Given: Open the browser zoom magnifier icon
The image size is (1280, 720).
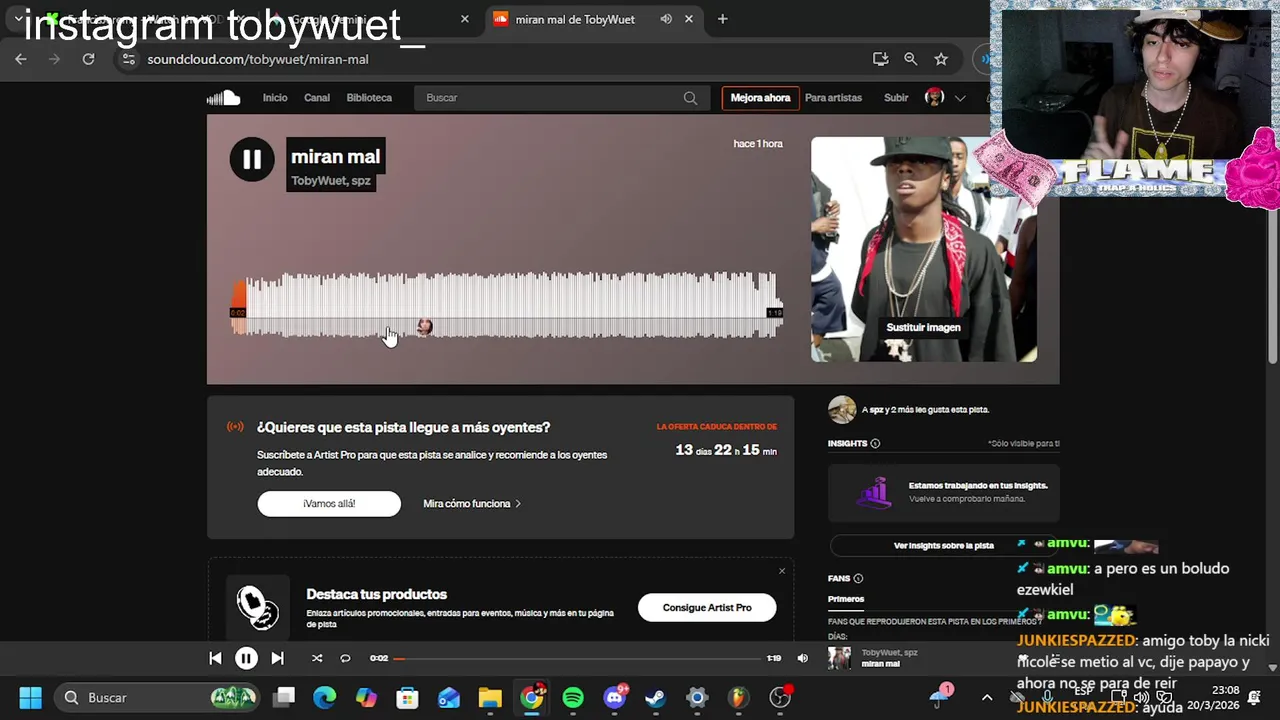Looking at the screenshot, I should tap(910, 59).
